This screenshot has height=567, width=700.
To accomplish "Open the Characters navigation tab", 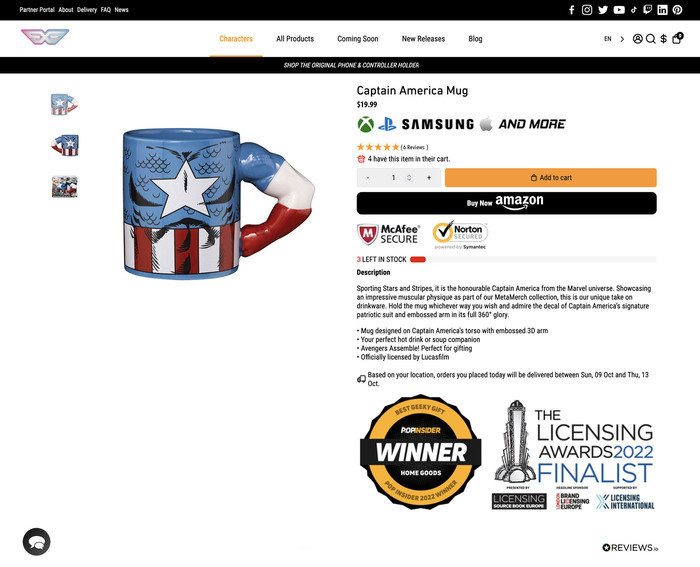I will [236, 39].
